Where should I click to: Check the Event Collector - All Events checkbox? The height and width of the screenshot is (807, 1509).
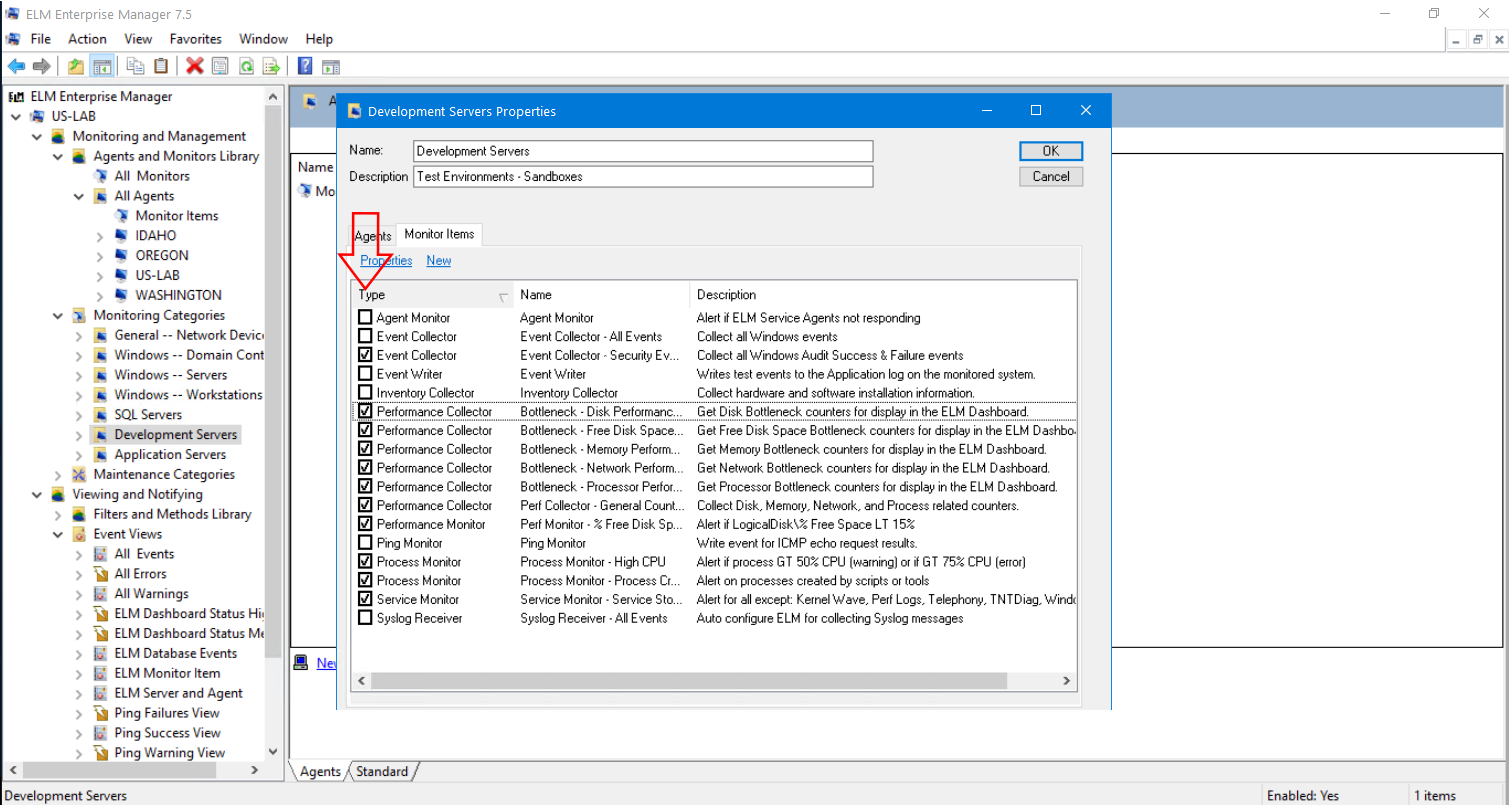pos(365,336)
